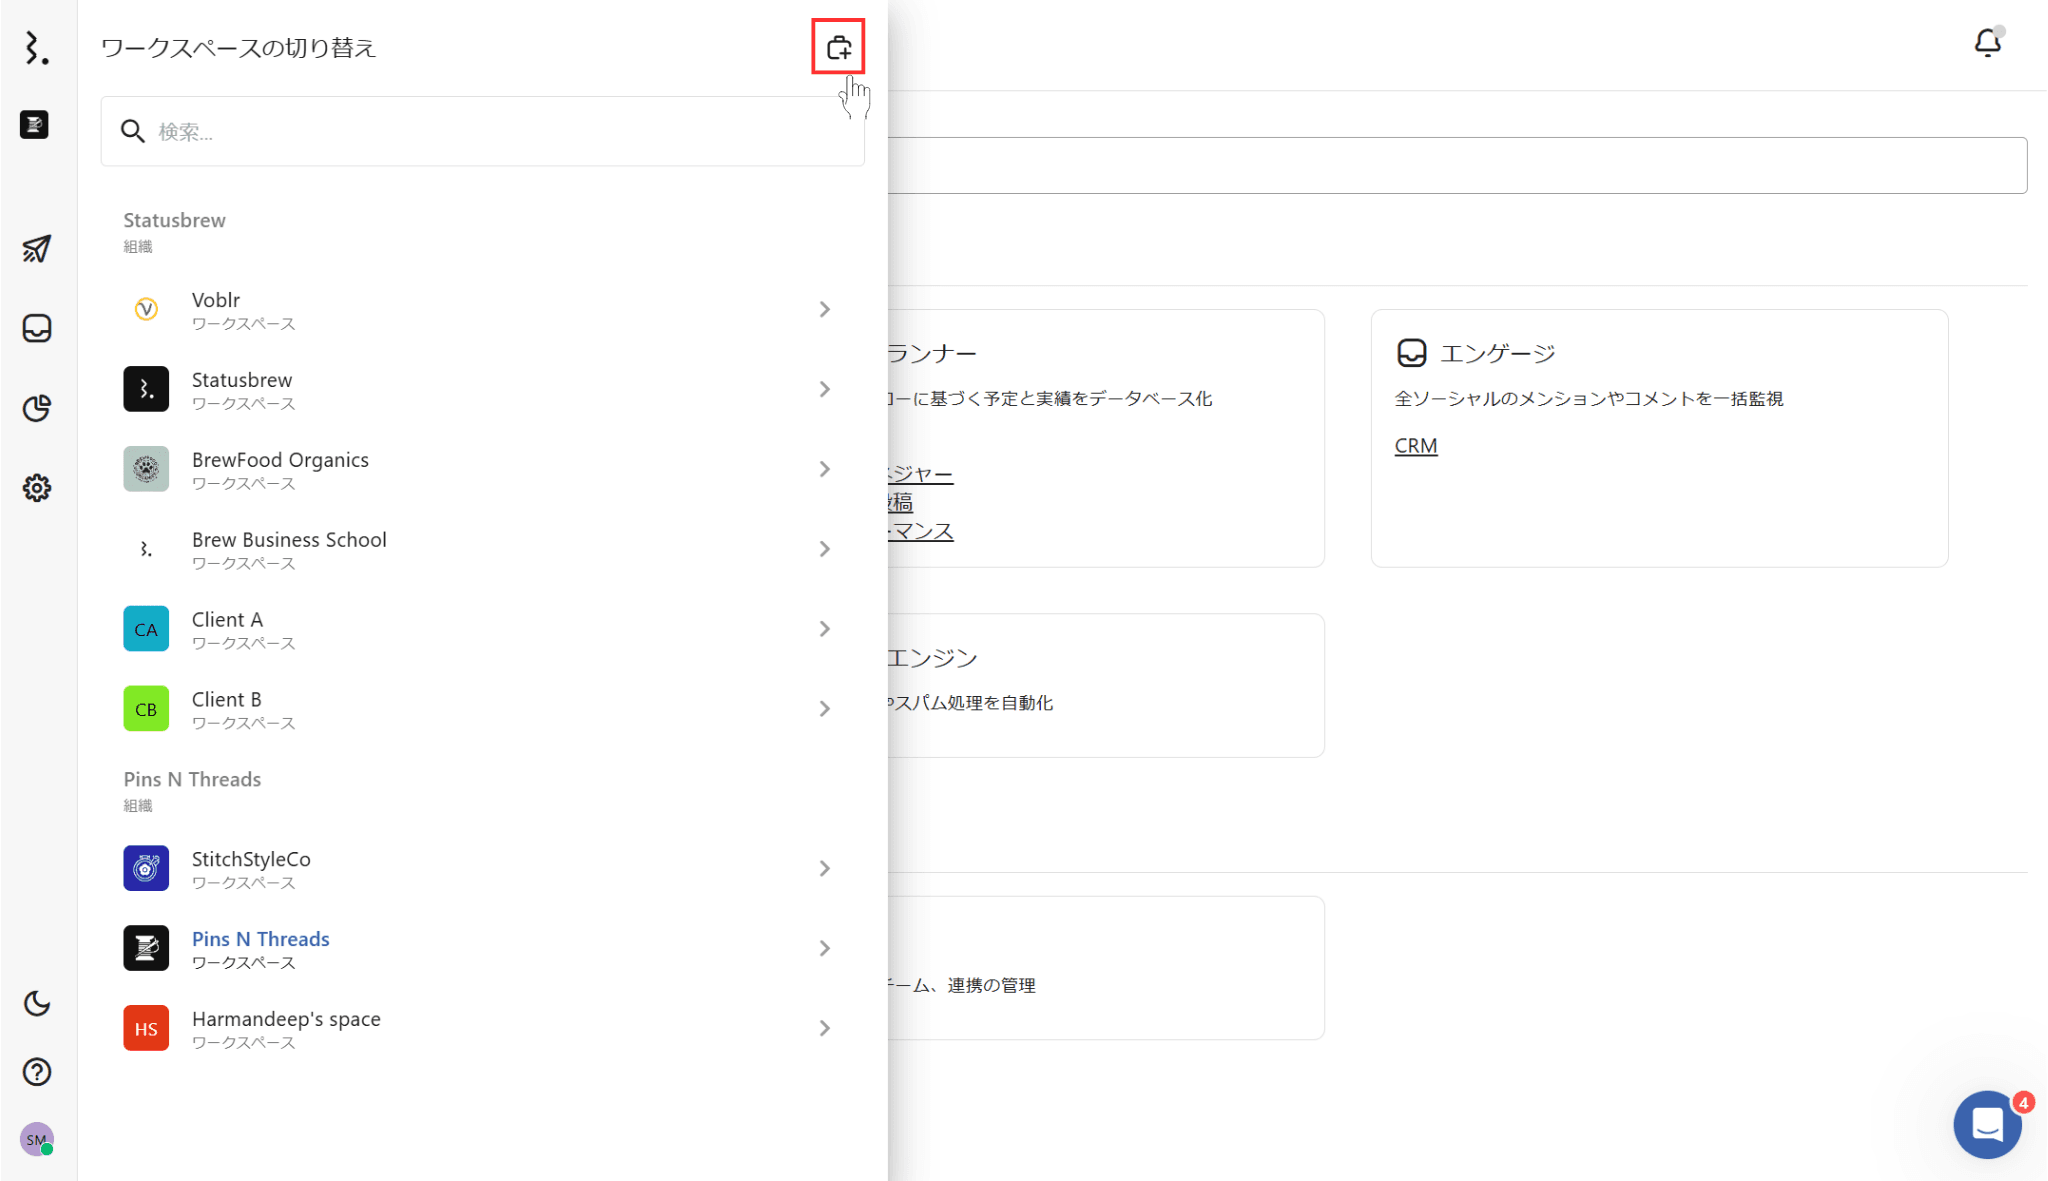Expand the StitchStyleCo workspace chevron

coord(824,869)
